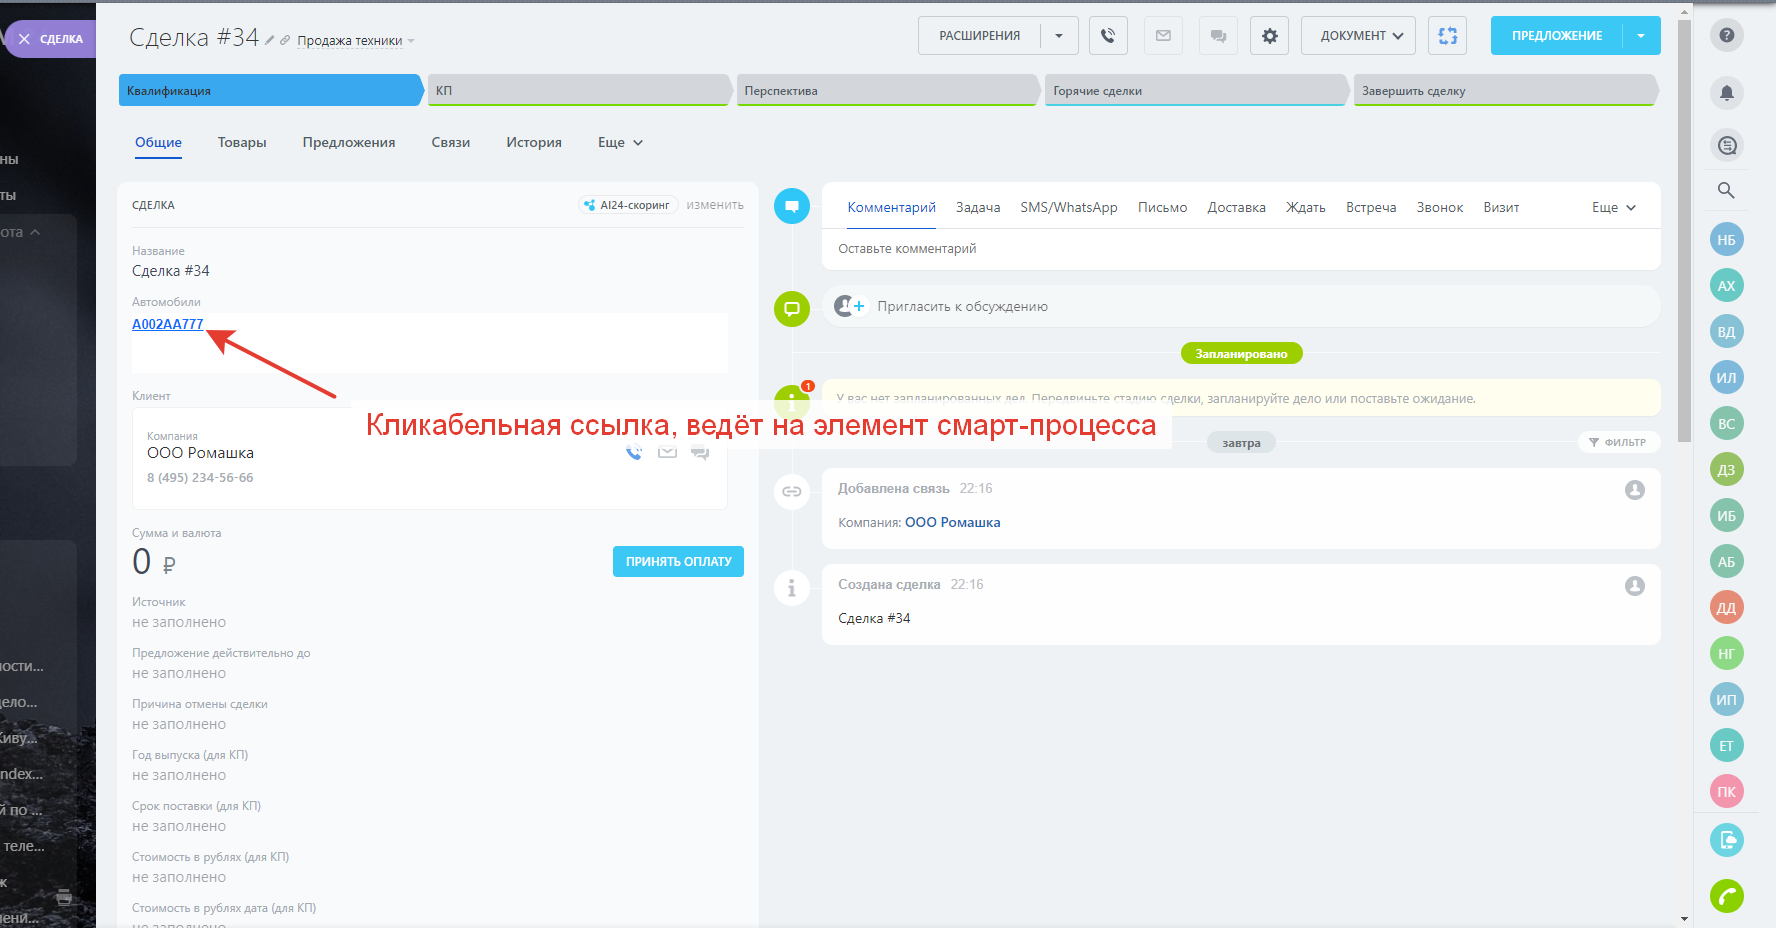
Task: Click the AI24-скоринг badge
Action: click(628, 205)
